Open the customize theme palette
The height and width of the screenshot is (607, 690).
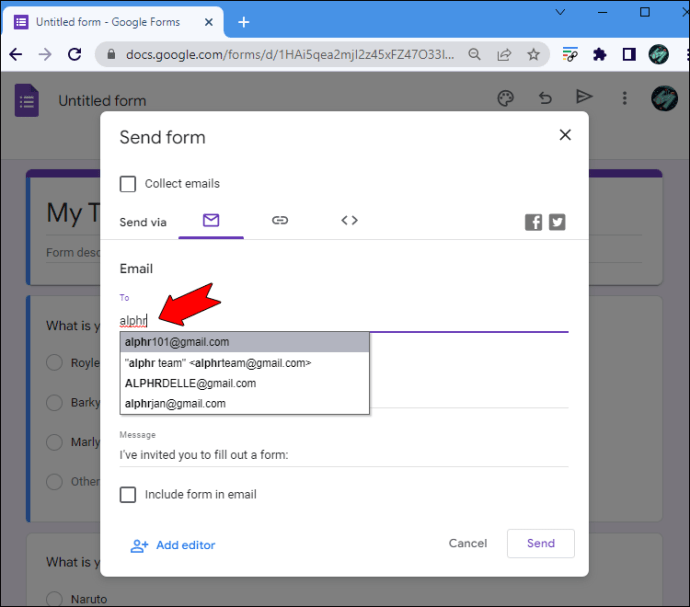tap(506, 98)
